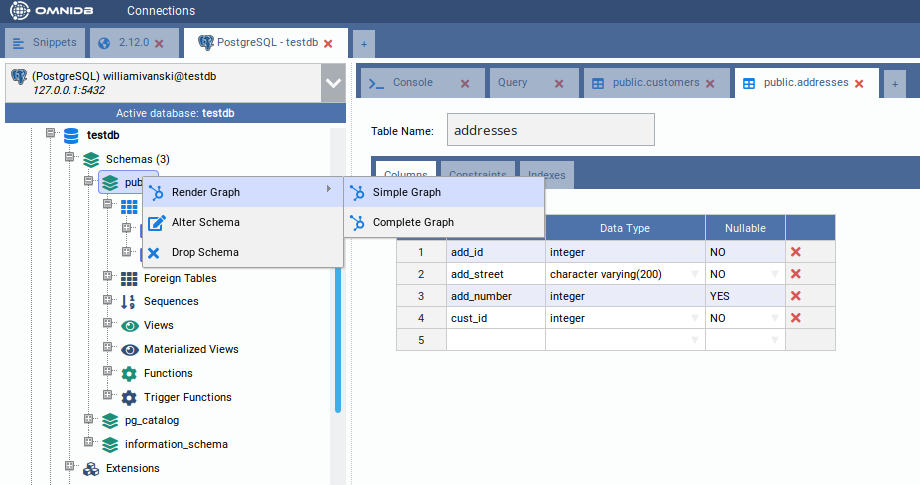Click the Views eye icon in tree
Image resolution: width=920 pixels, height=485 pixels.
pos(129,325)
